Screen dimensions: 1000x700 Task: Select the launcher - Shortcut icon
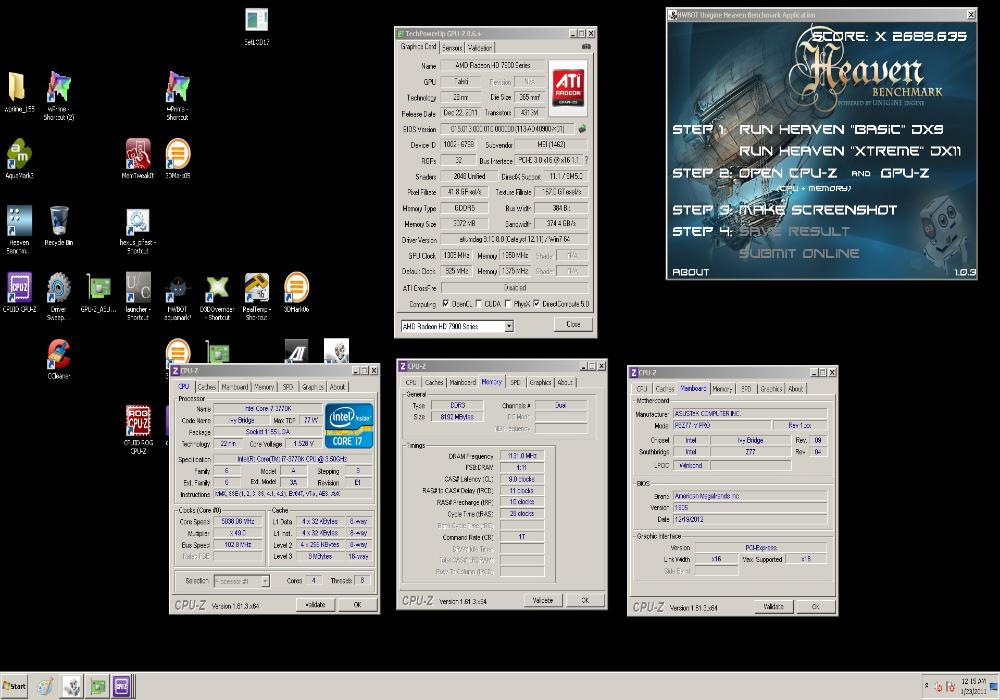click(138, 296)
